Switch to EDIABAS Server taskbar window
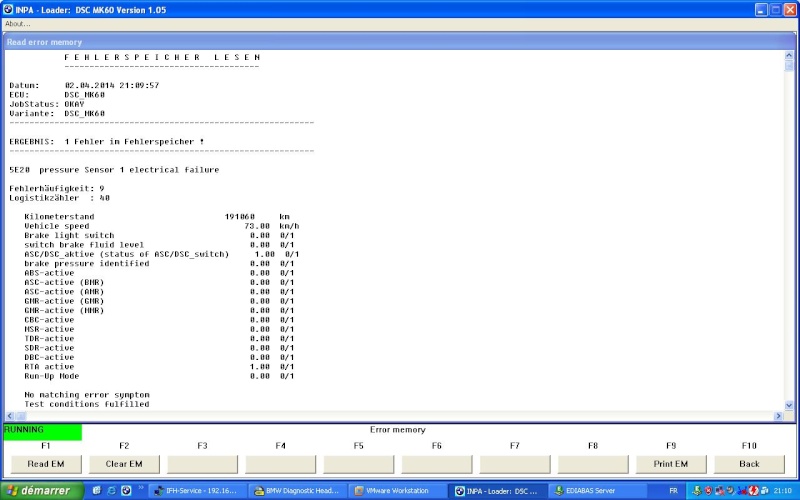 point(597,491)
